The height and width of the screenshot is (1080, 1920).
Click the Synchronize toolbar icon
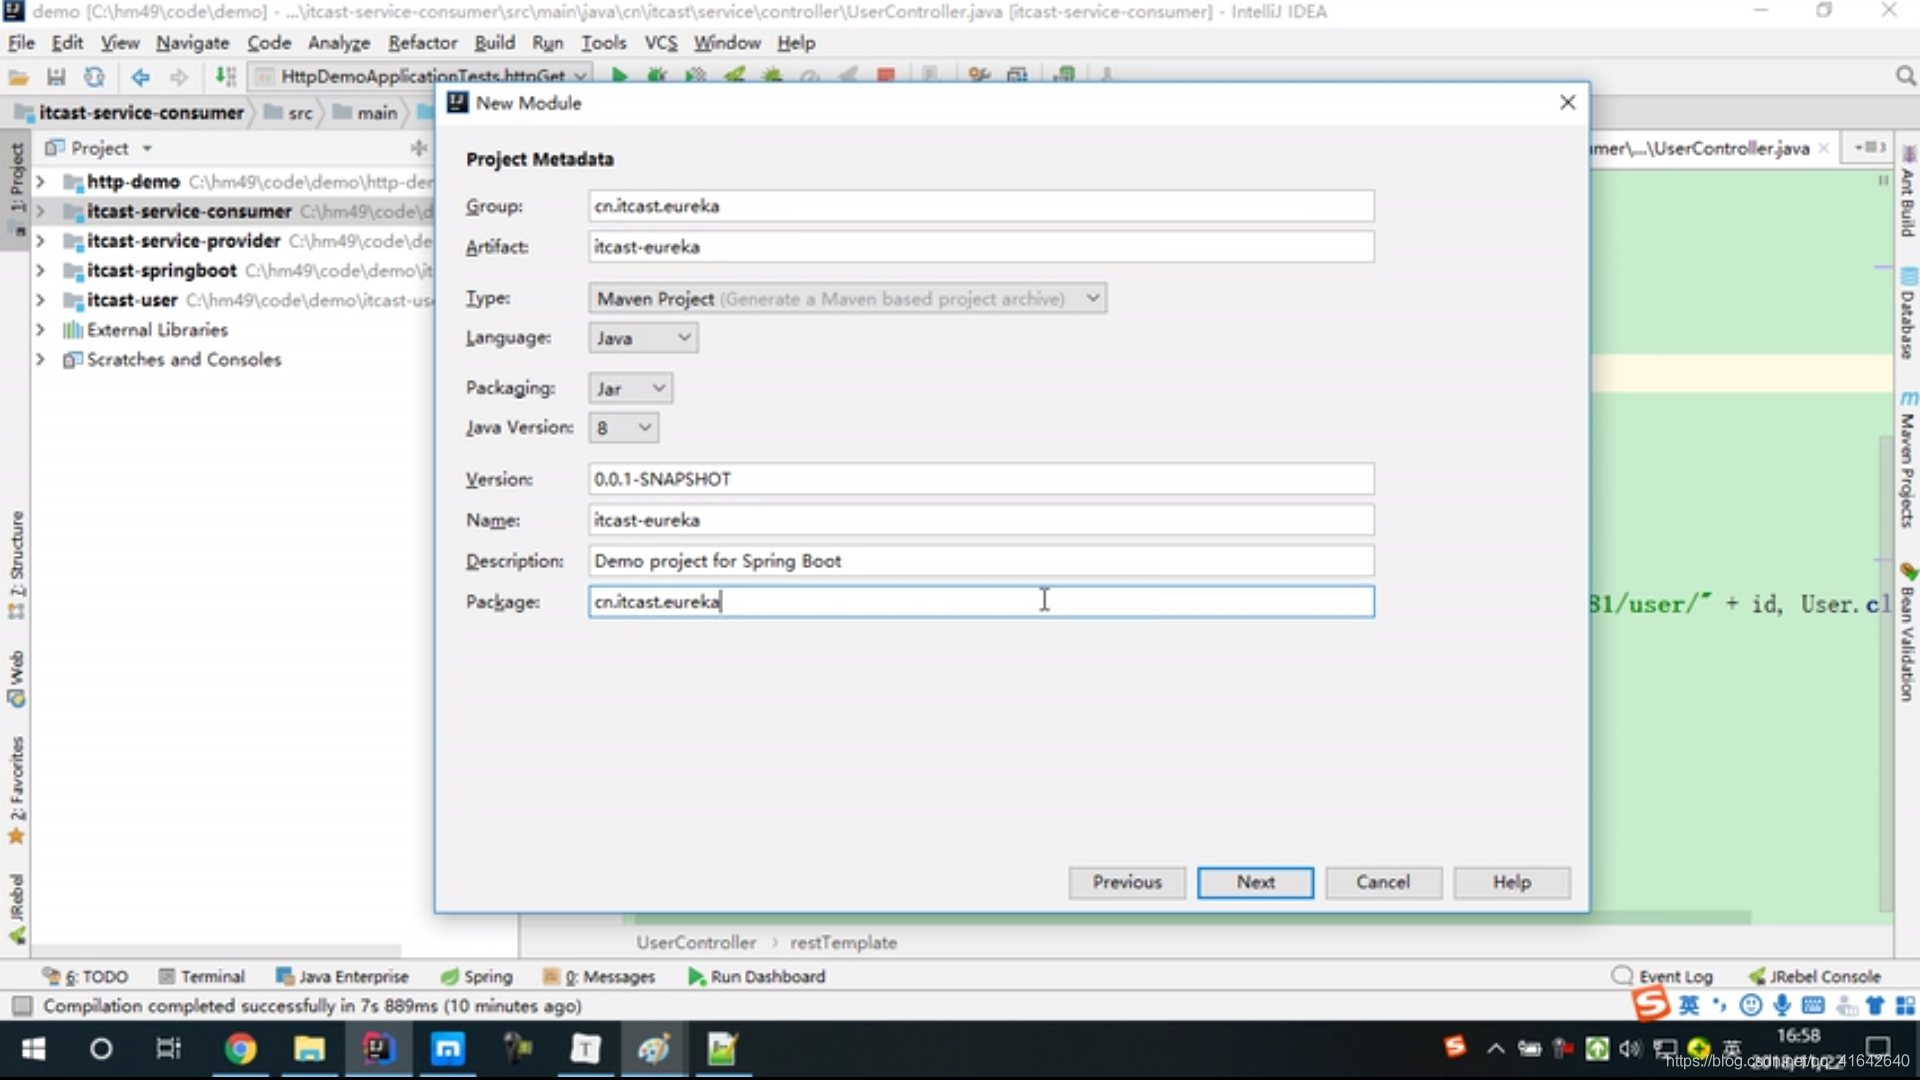click(94, 77)
